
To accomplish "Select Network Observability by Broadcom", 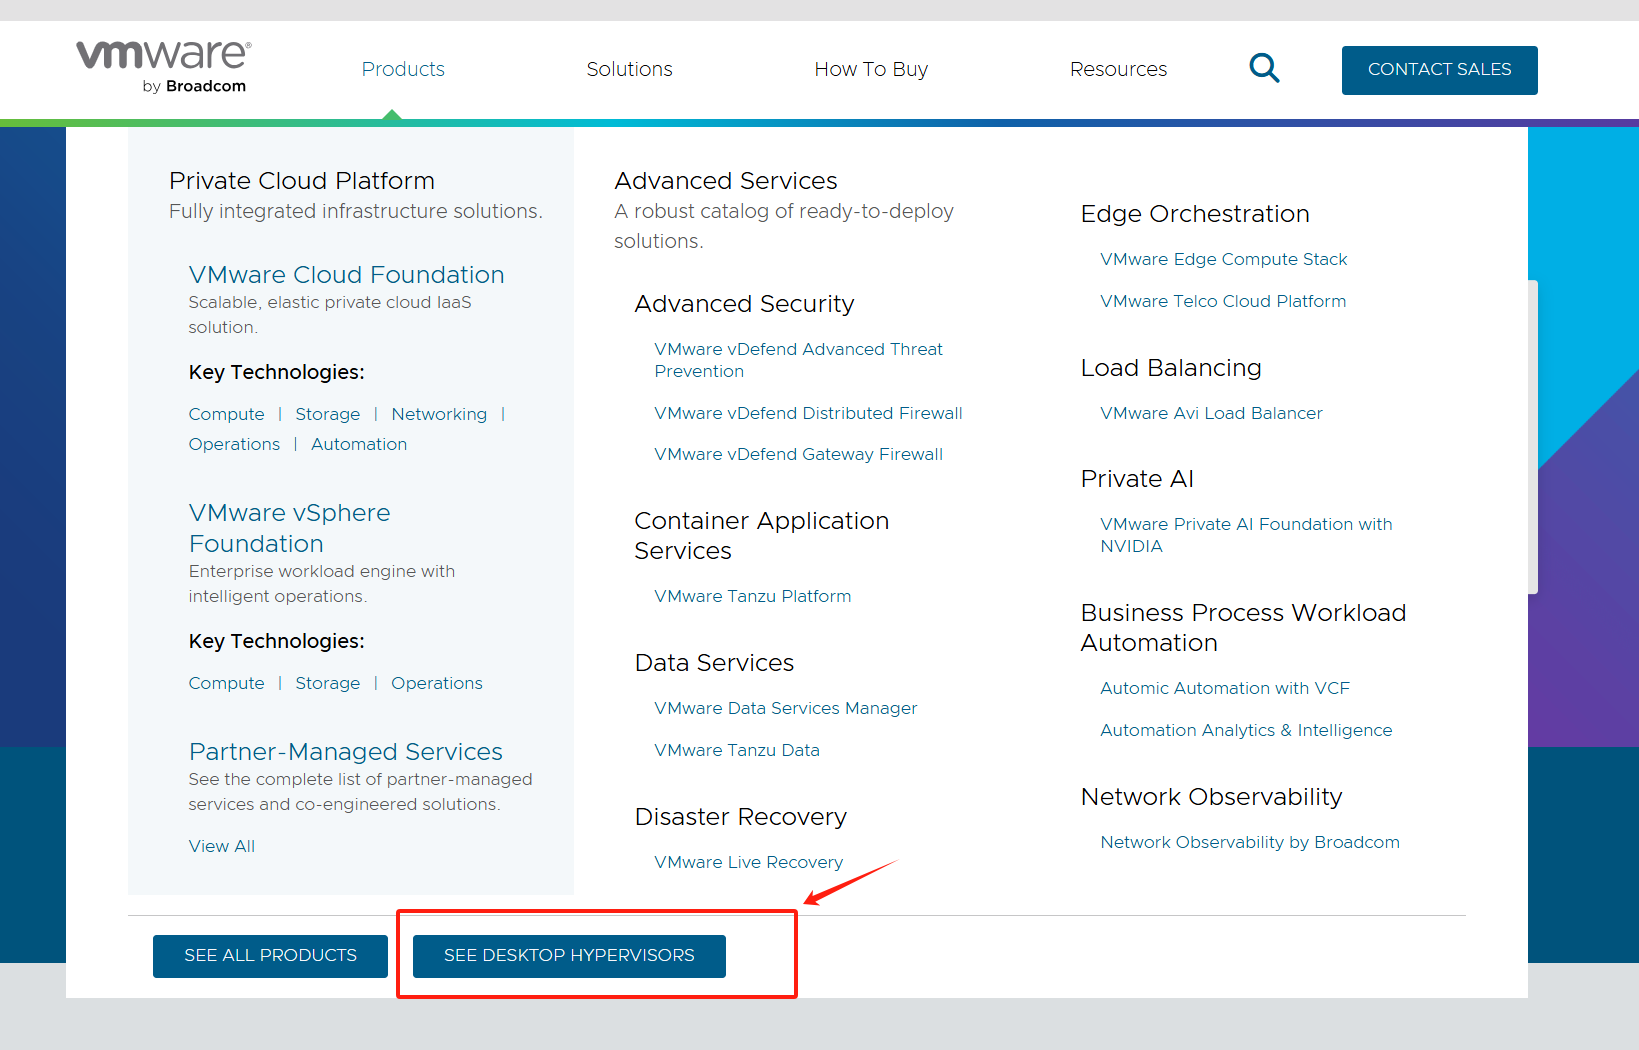I will (x=1249, y=841).
